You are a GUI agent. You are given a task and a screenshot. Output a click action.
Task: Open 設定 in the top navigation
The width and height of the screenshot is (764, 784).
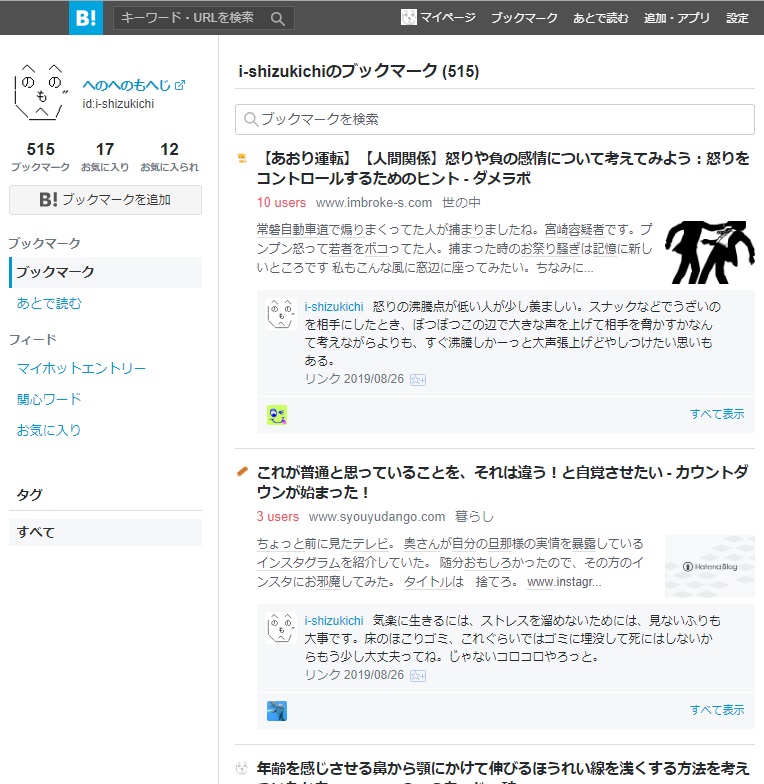click(737, 18)
